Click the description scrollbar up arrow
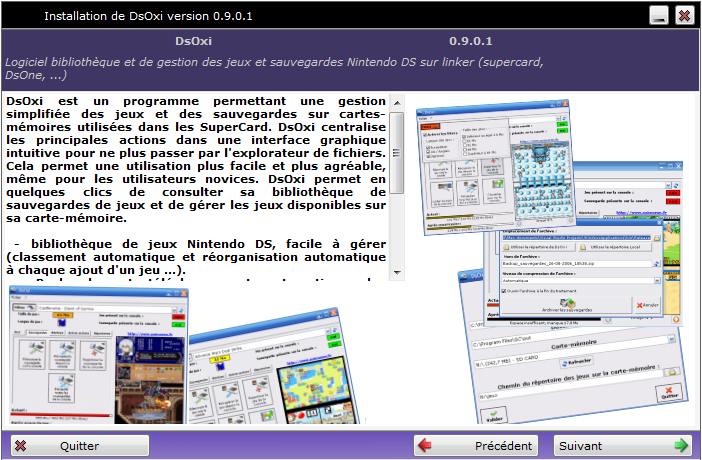The image size is (702, 460). click(x=397, y=103)
